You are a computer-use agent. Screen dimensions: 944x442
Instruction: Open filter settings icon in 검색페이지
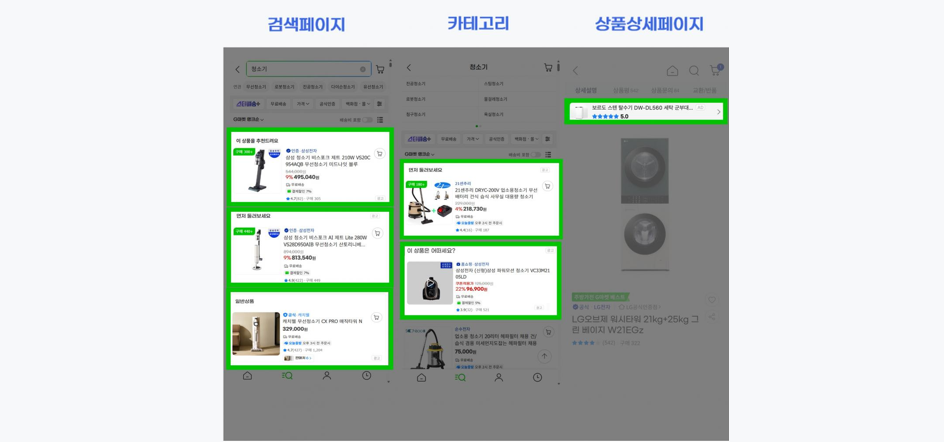(x=379, y=104)
